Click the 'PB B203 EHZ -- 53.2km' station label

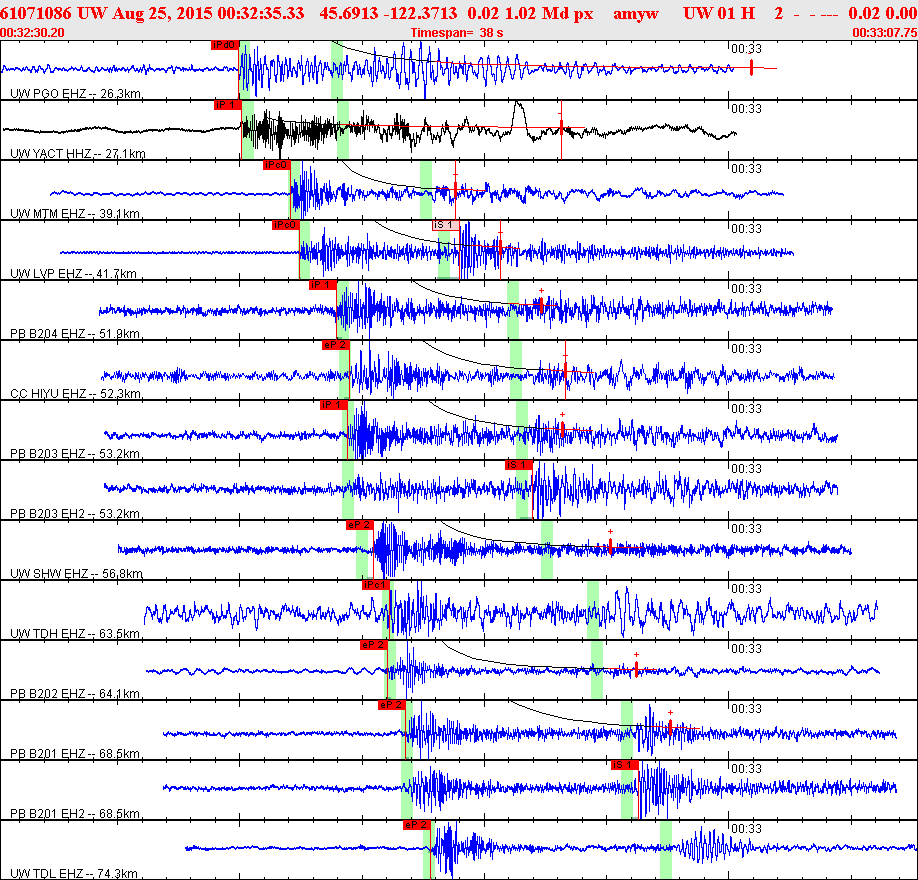click(75, 454)
